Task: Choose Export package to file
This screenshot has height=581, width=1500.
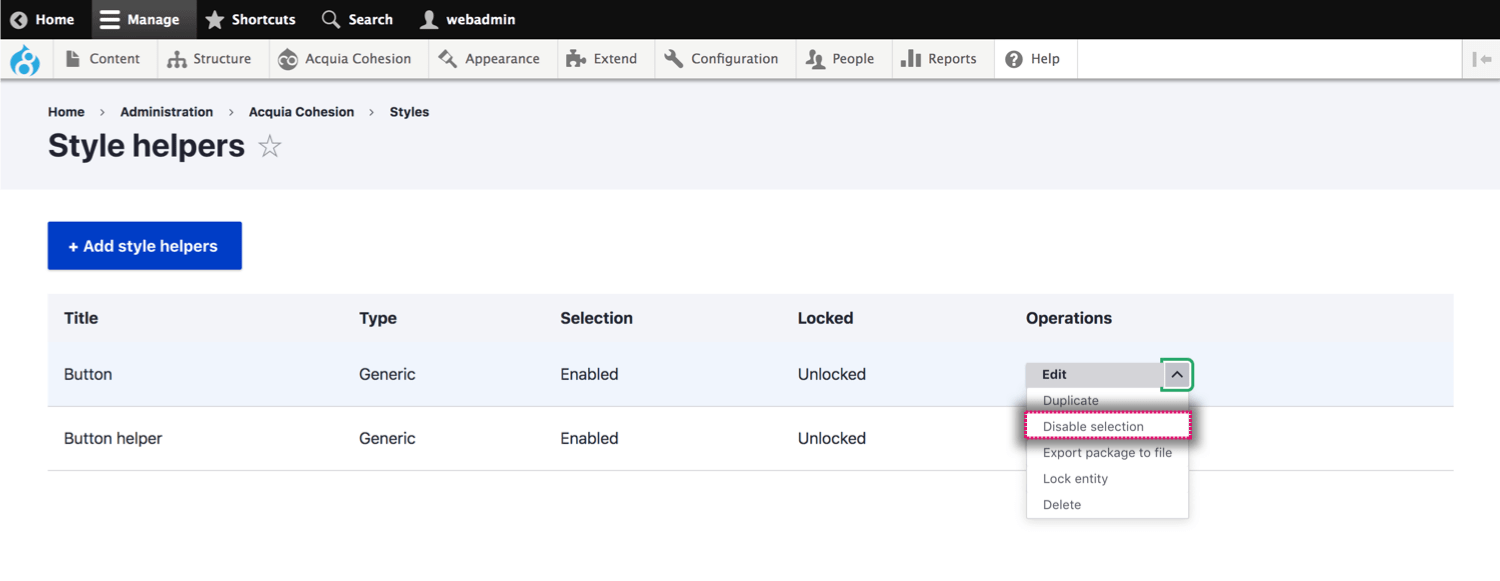Action: coord(1107,452)
